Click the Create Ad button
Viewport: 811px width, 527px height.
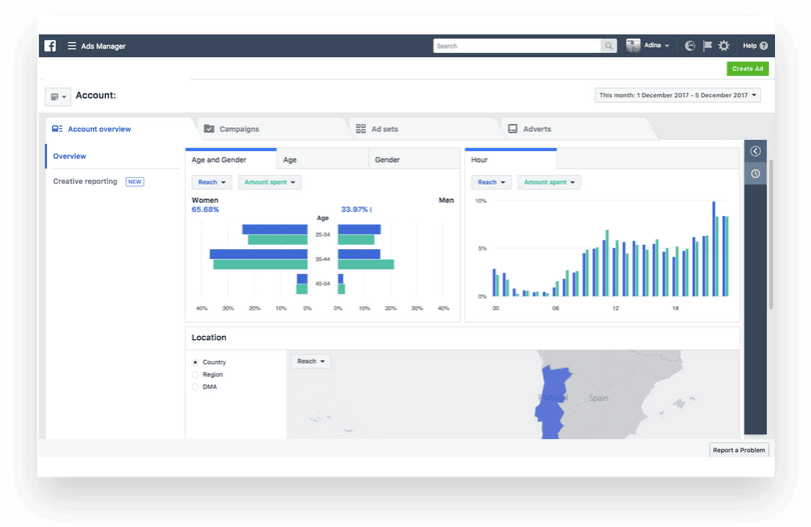point(747,68)
